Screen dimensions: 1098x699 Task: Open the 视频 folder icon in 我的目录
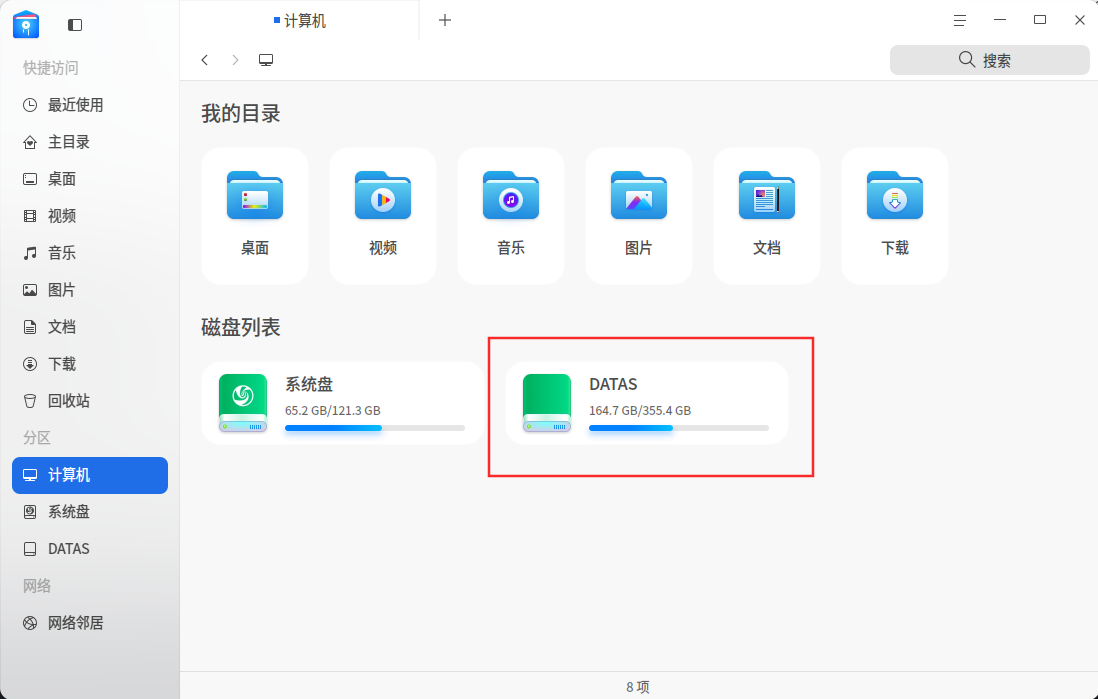[x=383, y=196]
